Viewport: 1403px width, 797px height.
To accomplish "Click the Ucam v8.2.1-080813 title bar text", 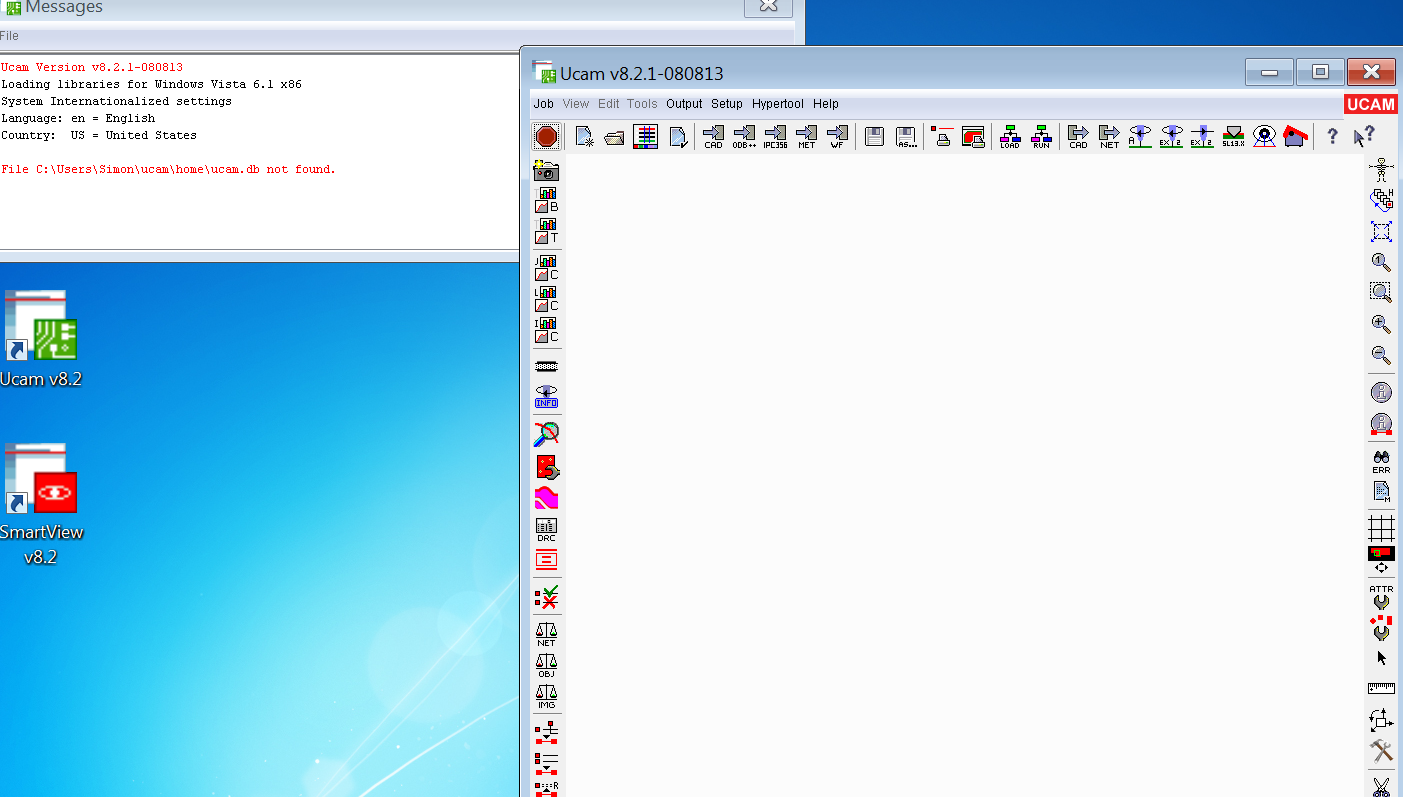I will pos(641,74).
